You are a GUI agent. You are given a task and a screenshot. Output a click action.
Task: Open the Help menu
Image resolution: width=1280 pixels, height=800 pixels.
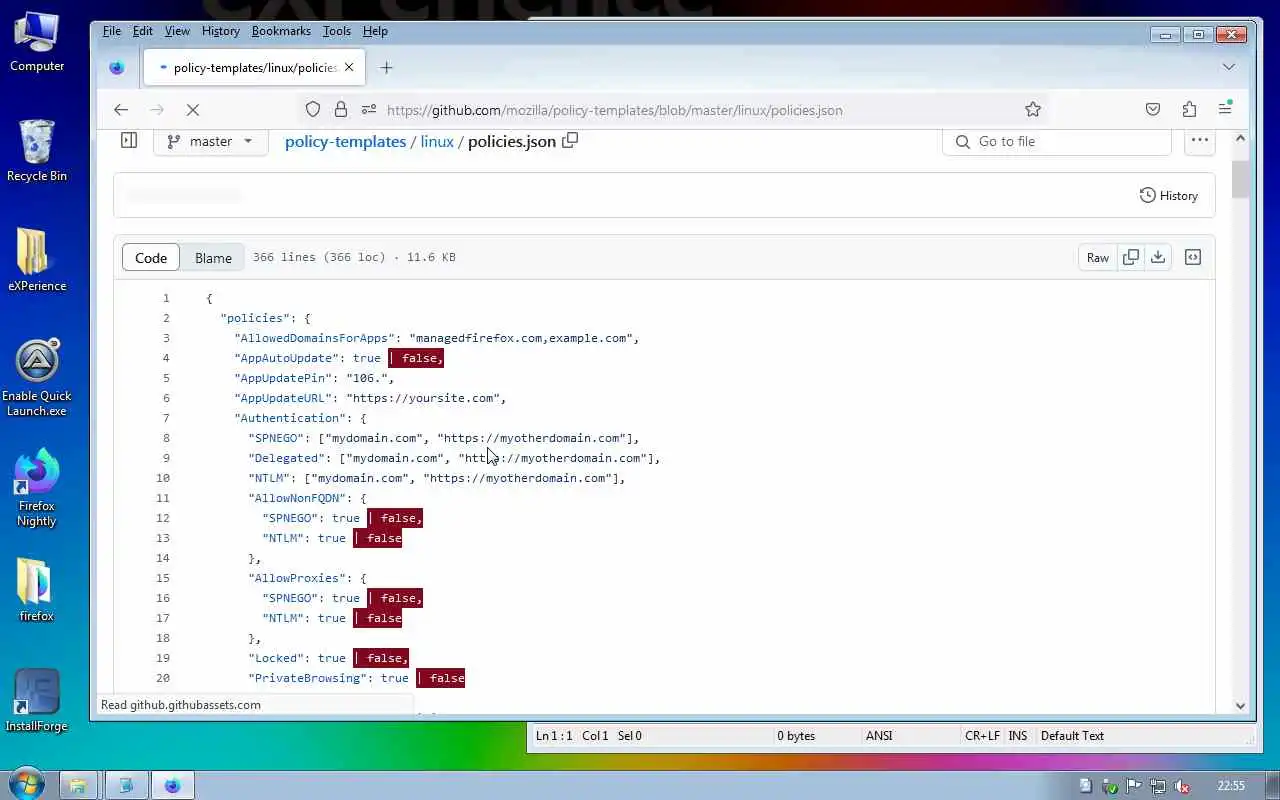(x=375, y=31)
